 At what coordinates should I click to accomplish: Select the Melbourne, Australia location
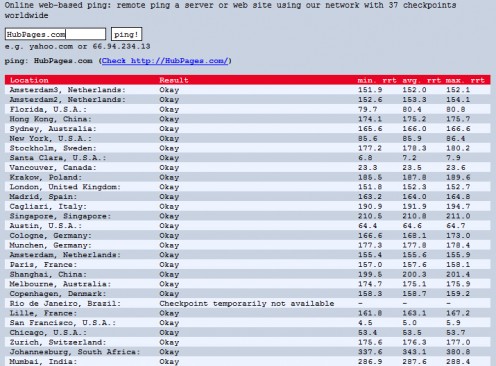pos(60,284)
